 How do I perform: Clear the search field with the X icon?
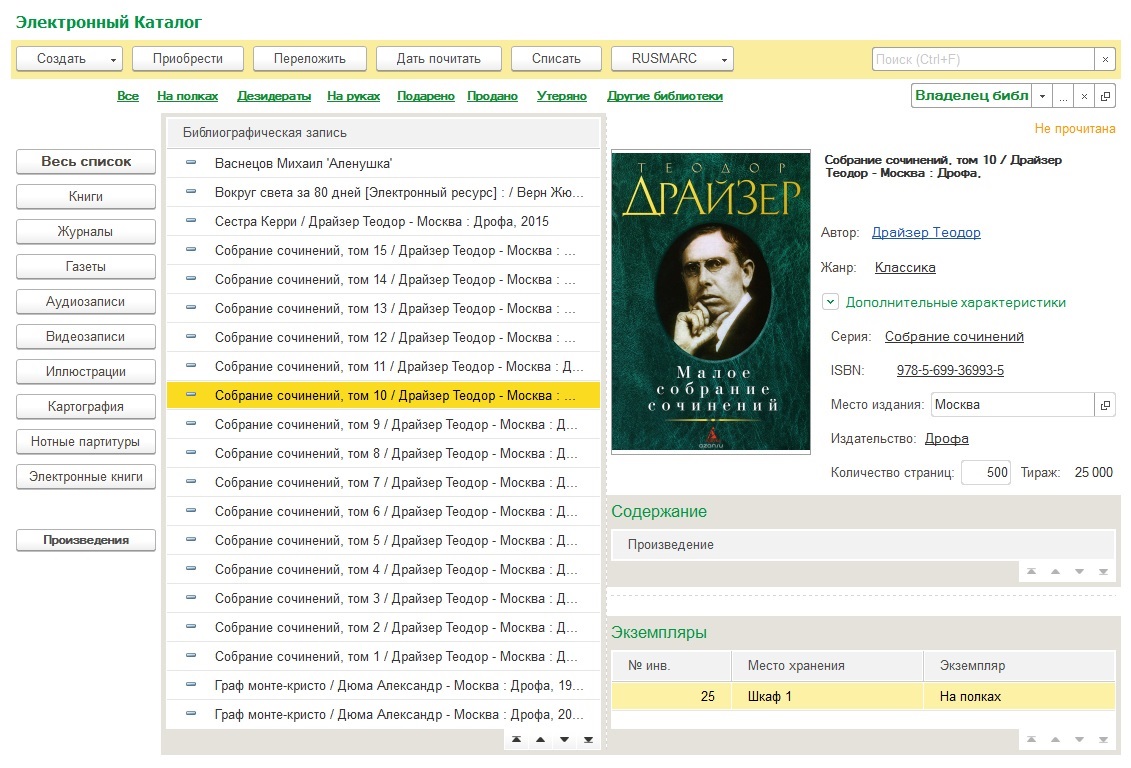[1105, 59]
